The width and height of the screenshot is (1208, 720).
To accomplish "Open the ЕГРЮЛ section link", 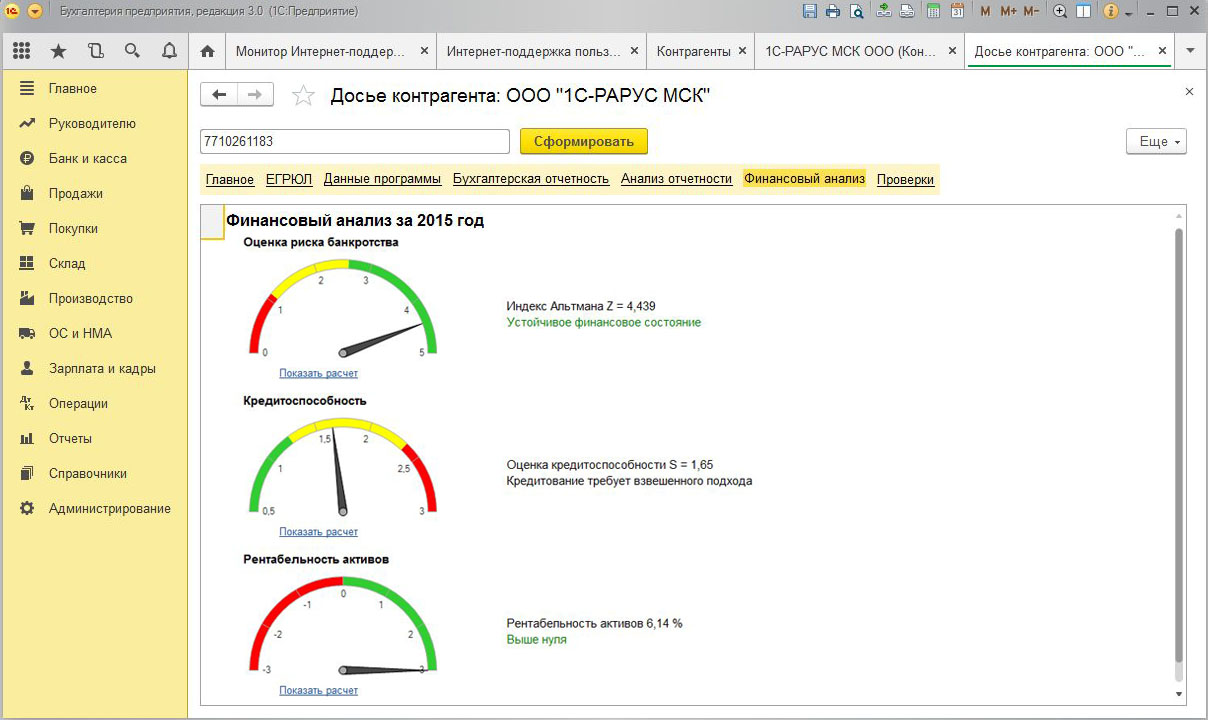I will click(x=289, y=180).
